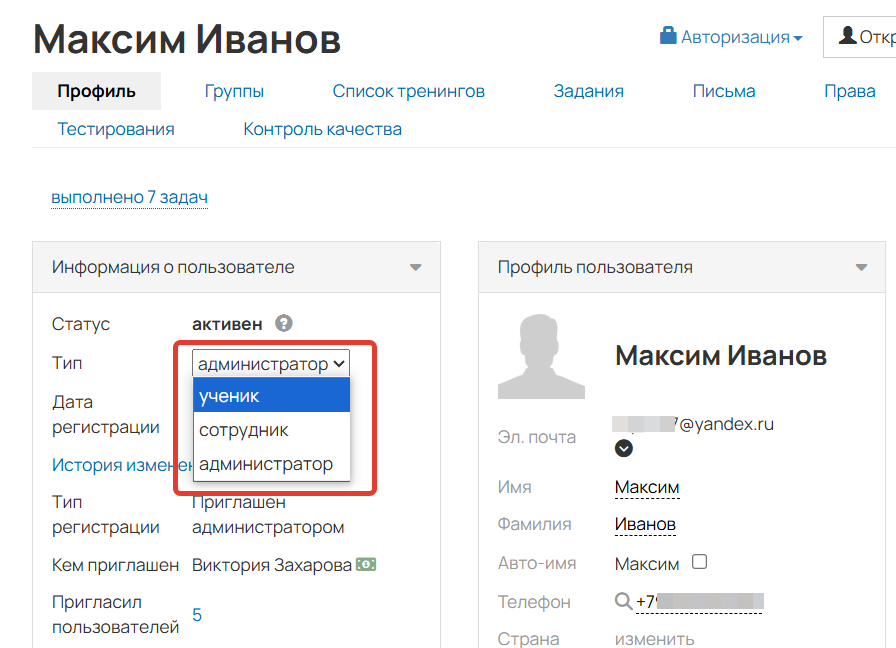This screenshot has height=648, width=896.
Task: Click the person icon on the Открыть button
Action: coord(847,36)
